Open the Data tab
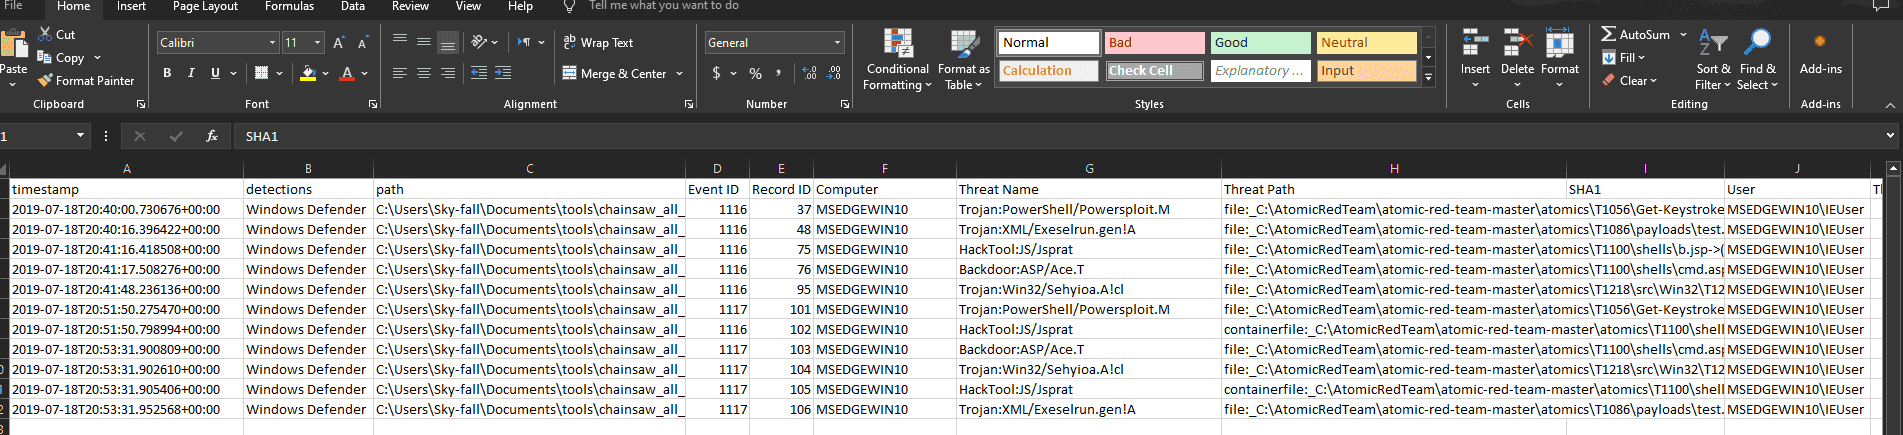1903x435 pixels. (353, 6)
